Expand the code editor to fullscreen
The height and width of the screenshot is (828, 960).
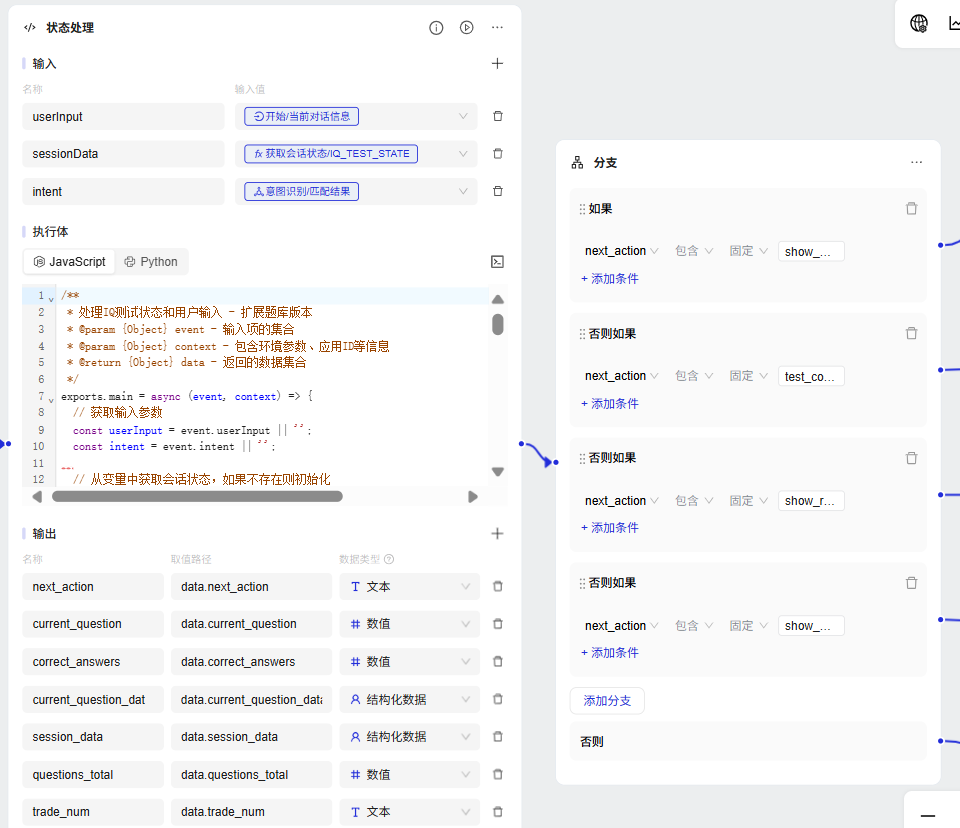tap(497, 262)
